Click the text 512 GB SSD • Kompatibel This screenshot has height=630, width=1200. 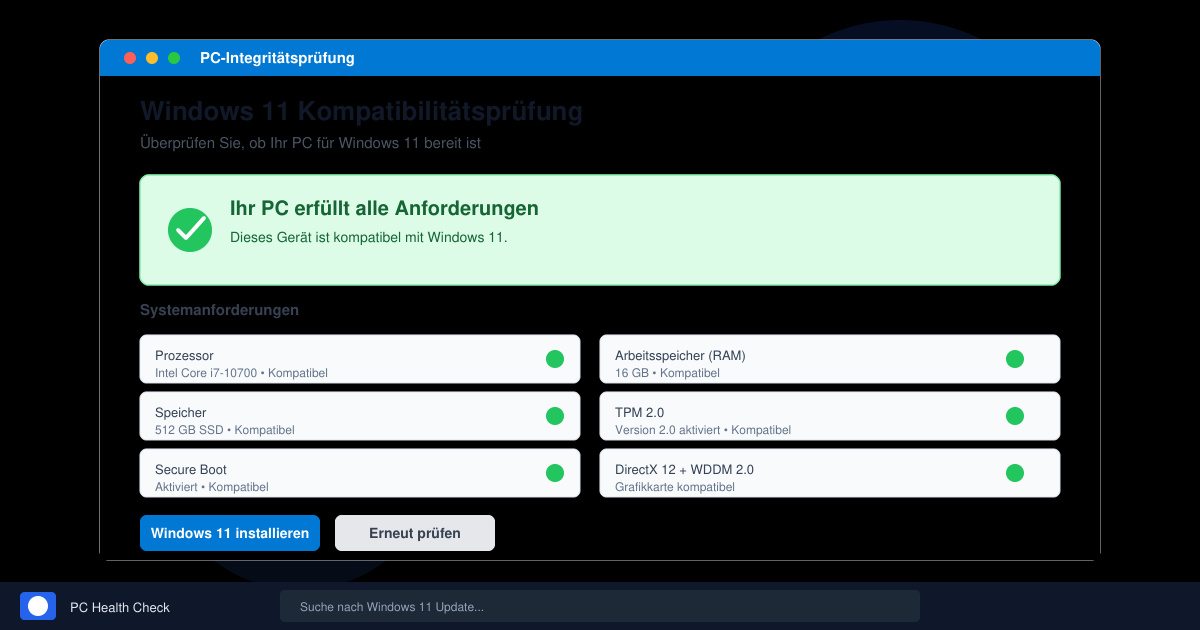pos(225,430)
